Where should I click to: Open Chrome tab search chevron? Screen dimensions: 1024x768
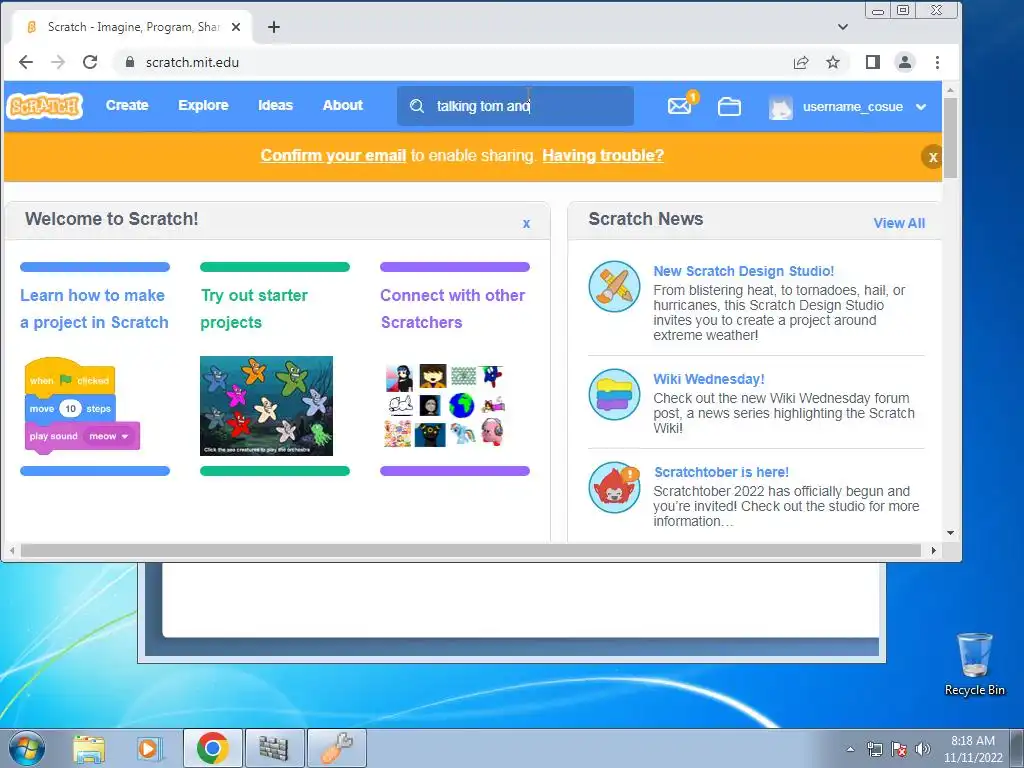coord(843,27)
